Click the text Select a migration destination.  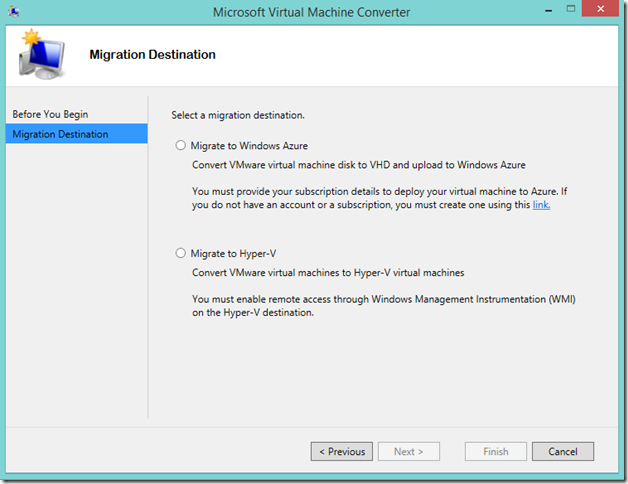pyautogui.click(x=238, y=115)
